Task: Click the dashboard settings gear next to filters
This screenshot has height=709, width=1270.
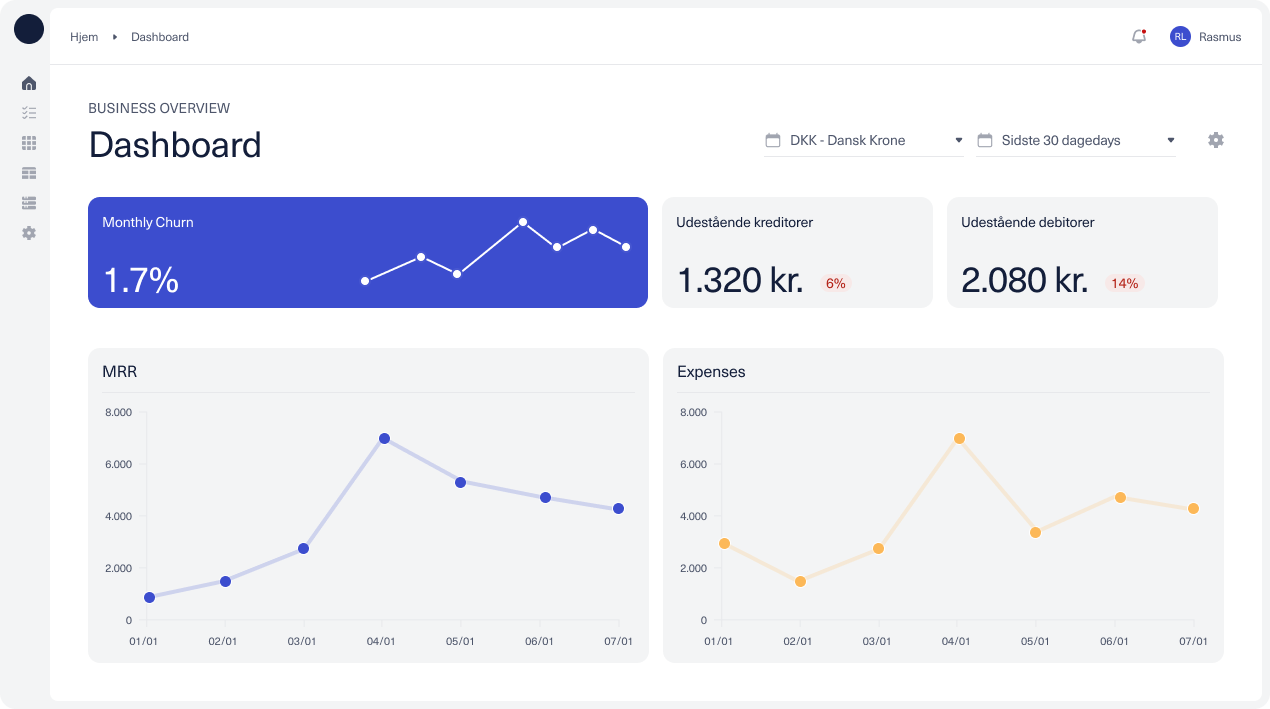Action: coord(1215,140)
